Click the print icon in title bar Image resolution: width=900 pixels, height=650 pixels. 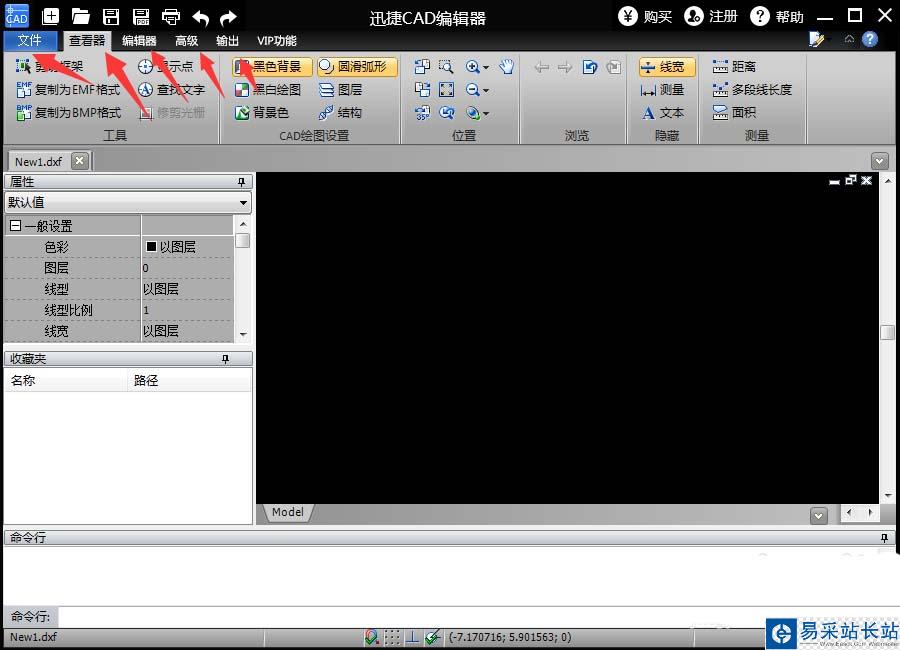171,17
